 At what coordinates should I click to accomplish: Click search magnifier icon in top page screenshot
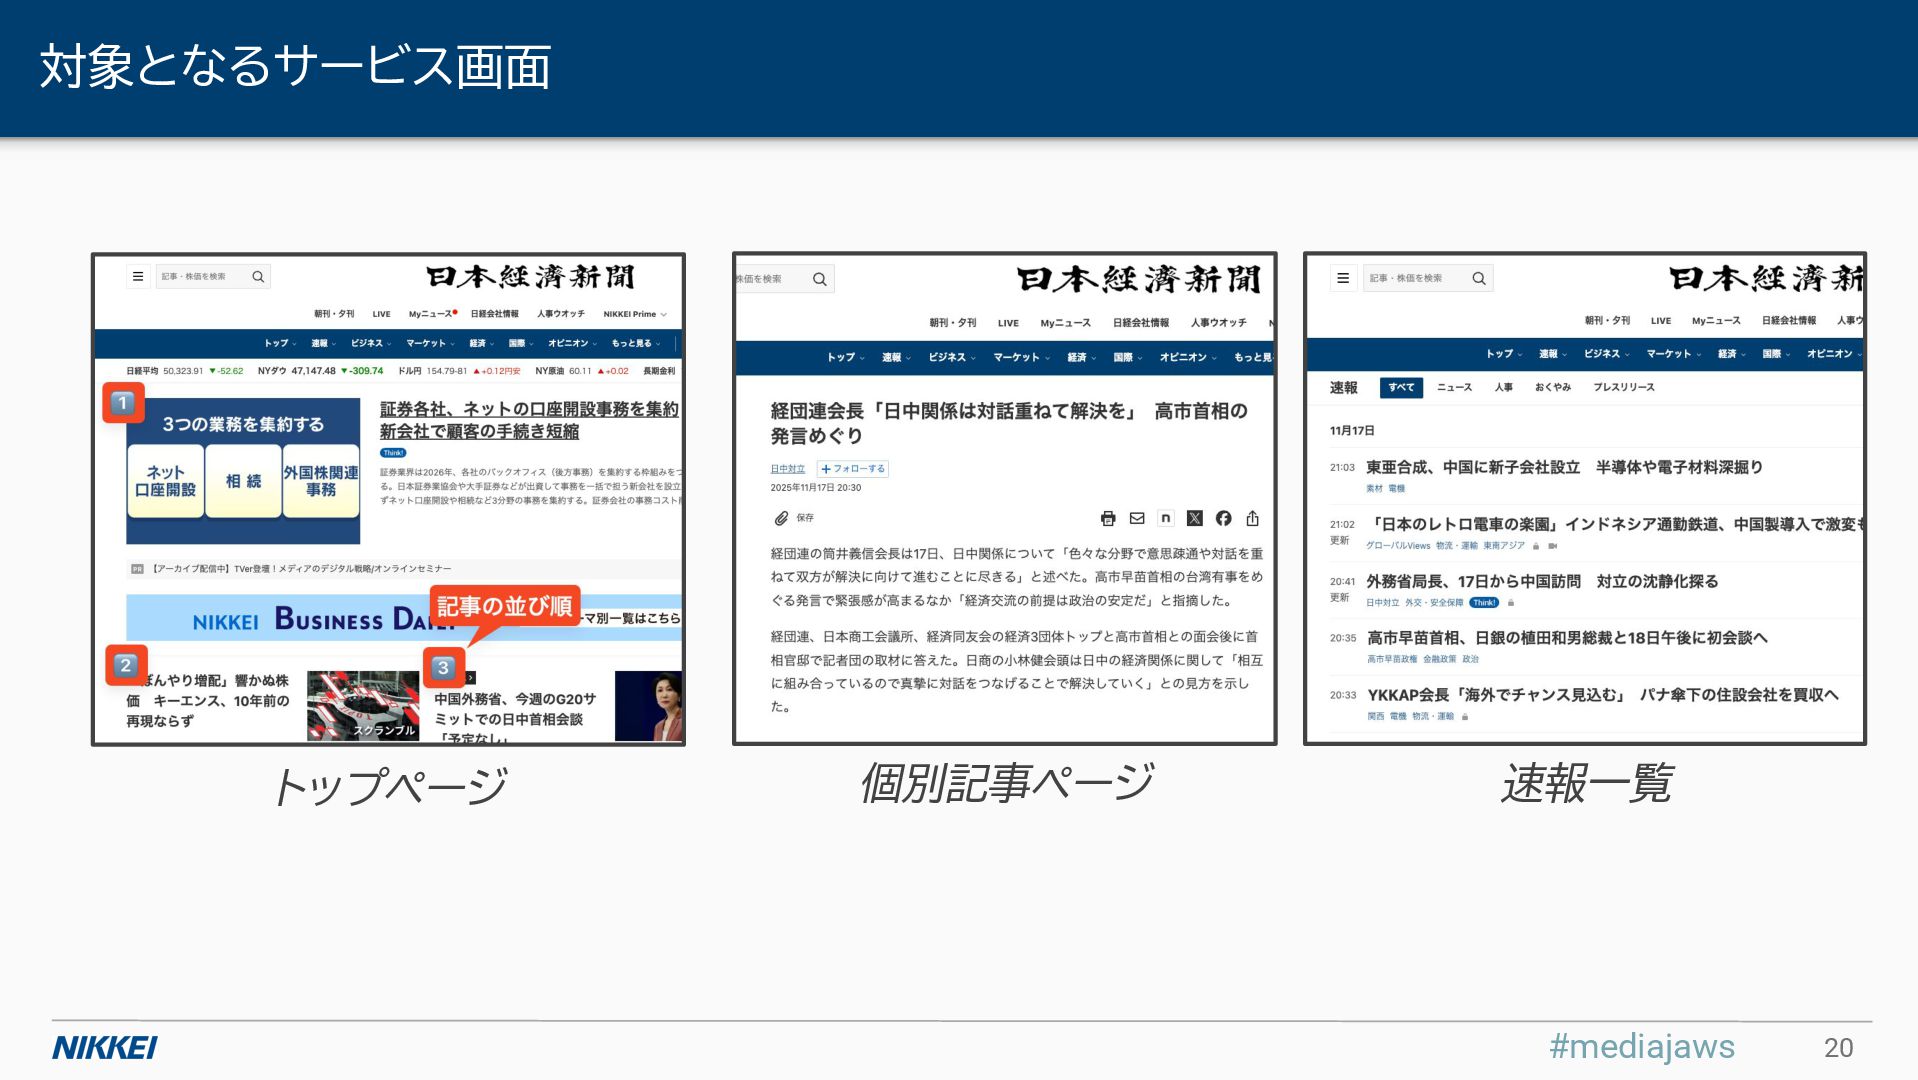[258, 276]
